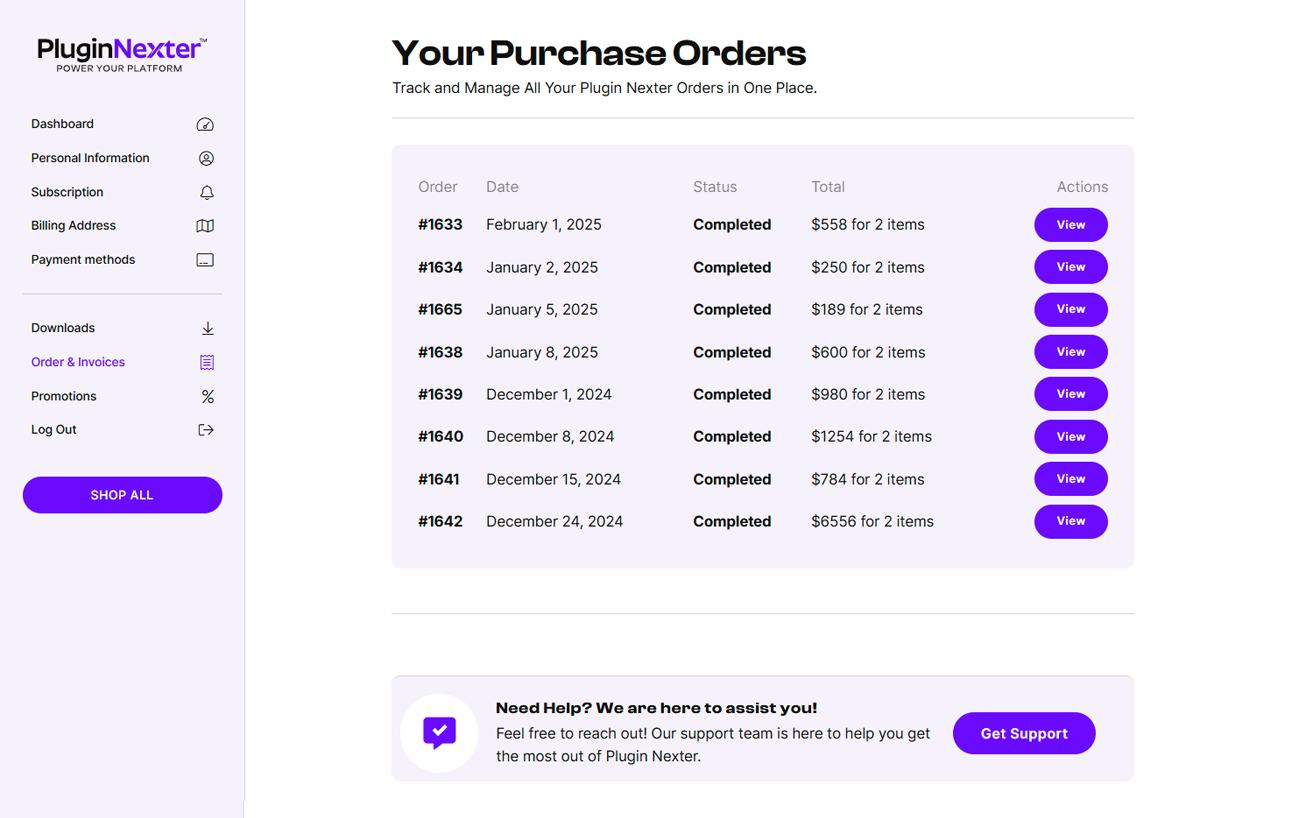
Task: Click the Dashboard speedometer icon
Action: (205, 124)
